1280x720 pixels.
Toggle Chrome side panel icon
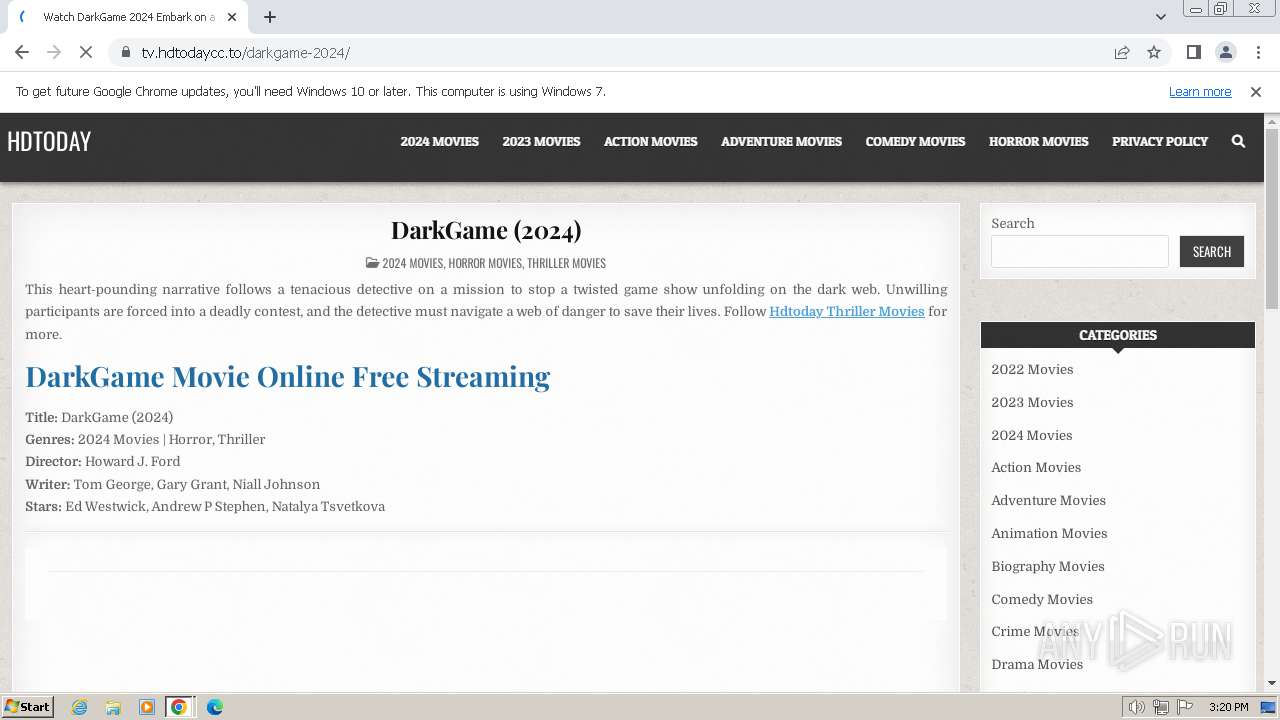point(1193,52)
